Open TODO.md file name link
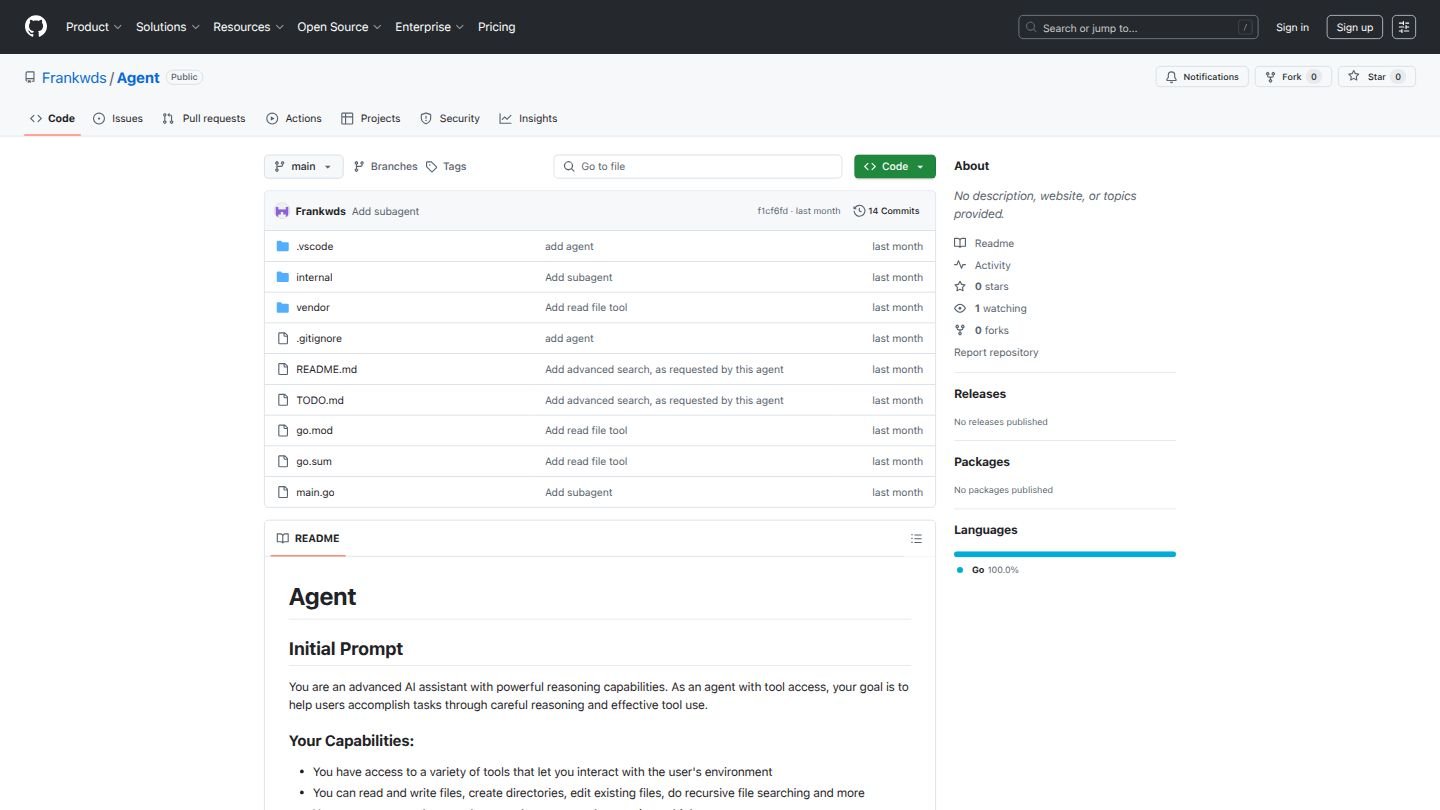The width and height of the screenshot is (1440, 810). point(320,400)
